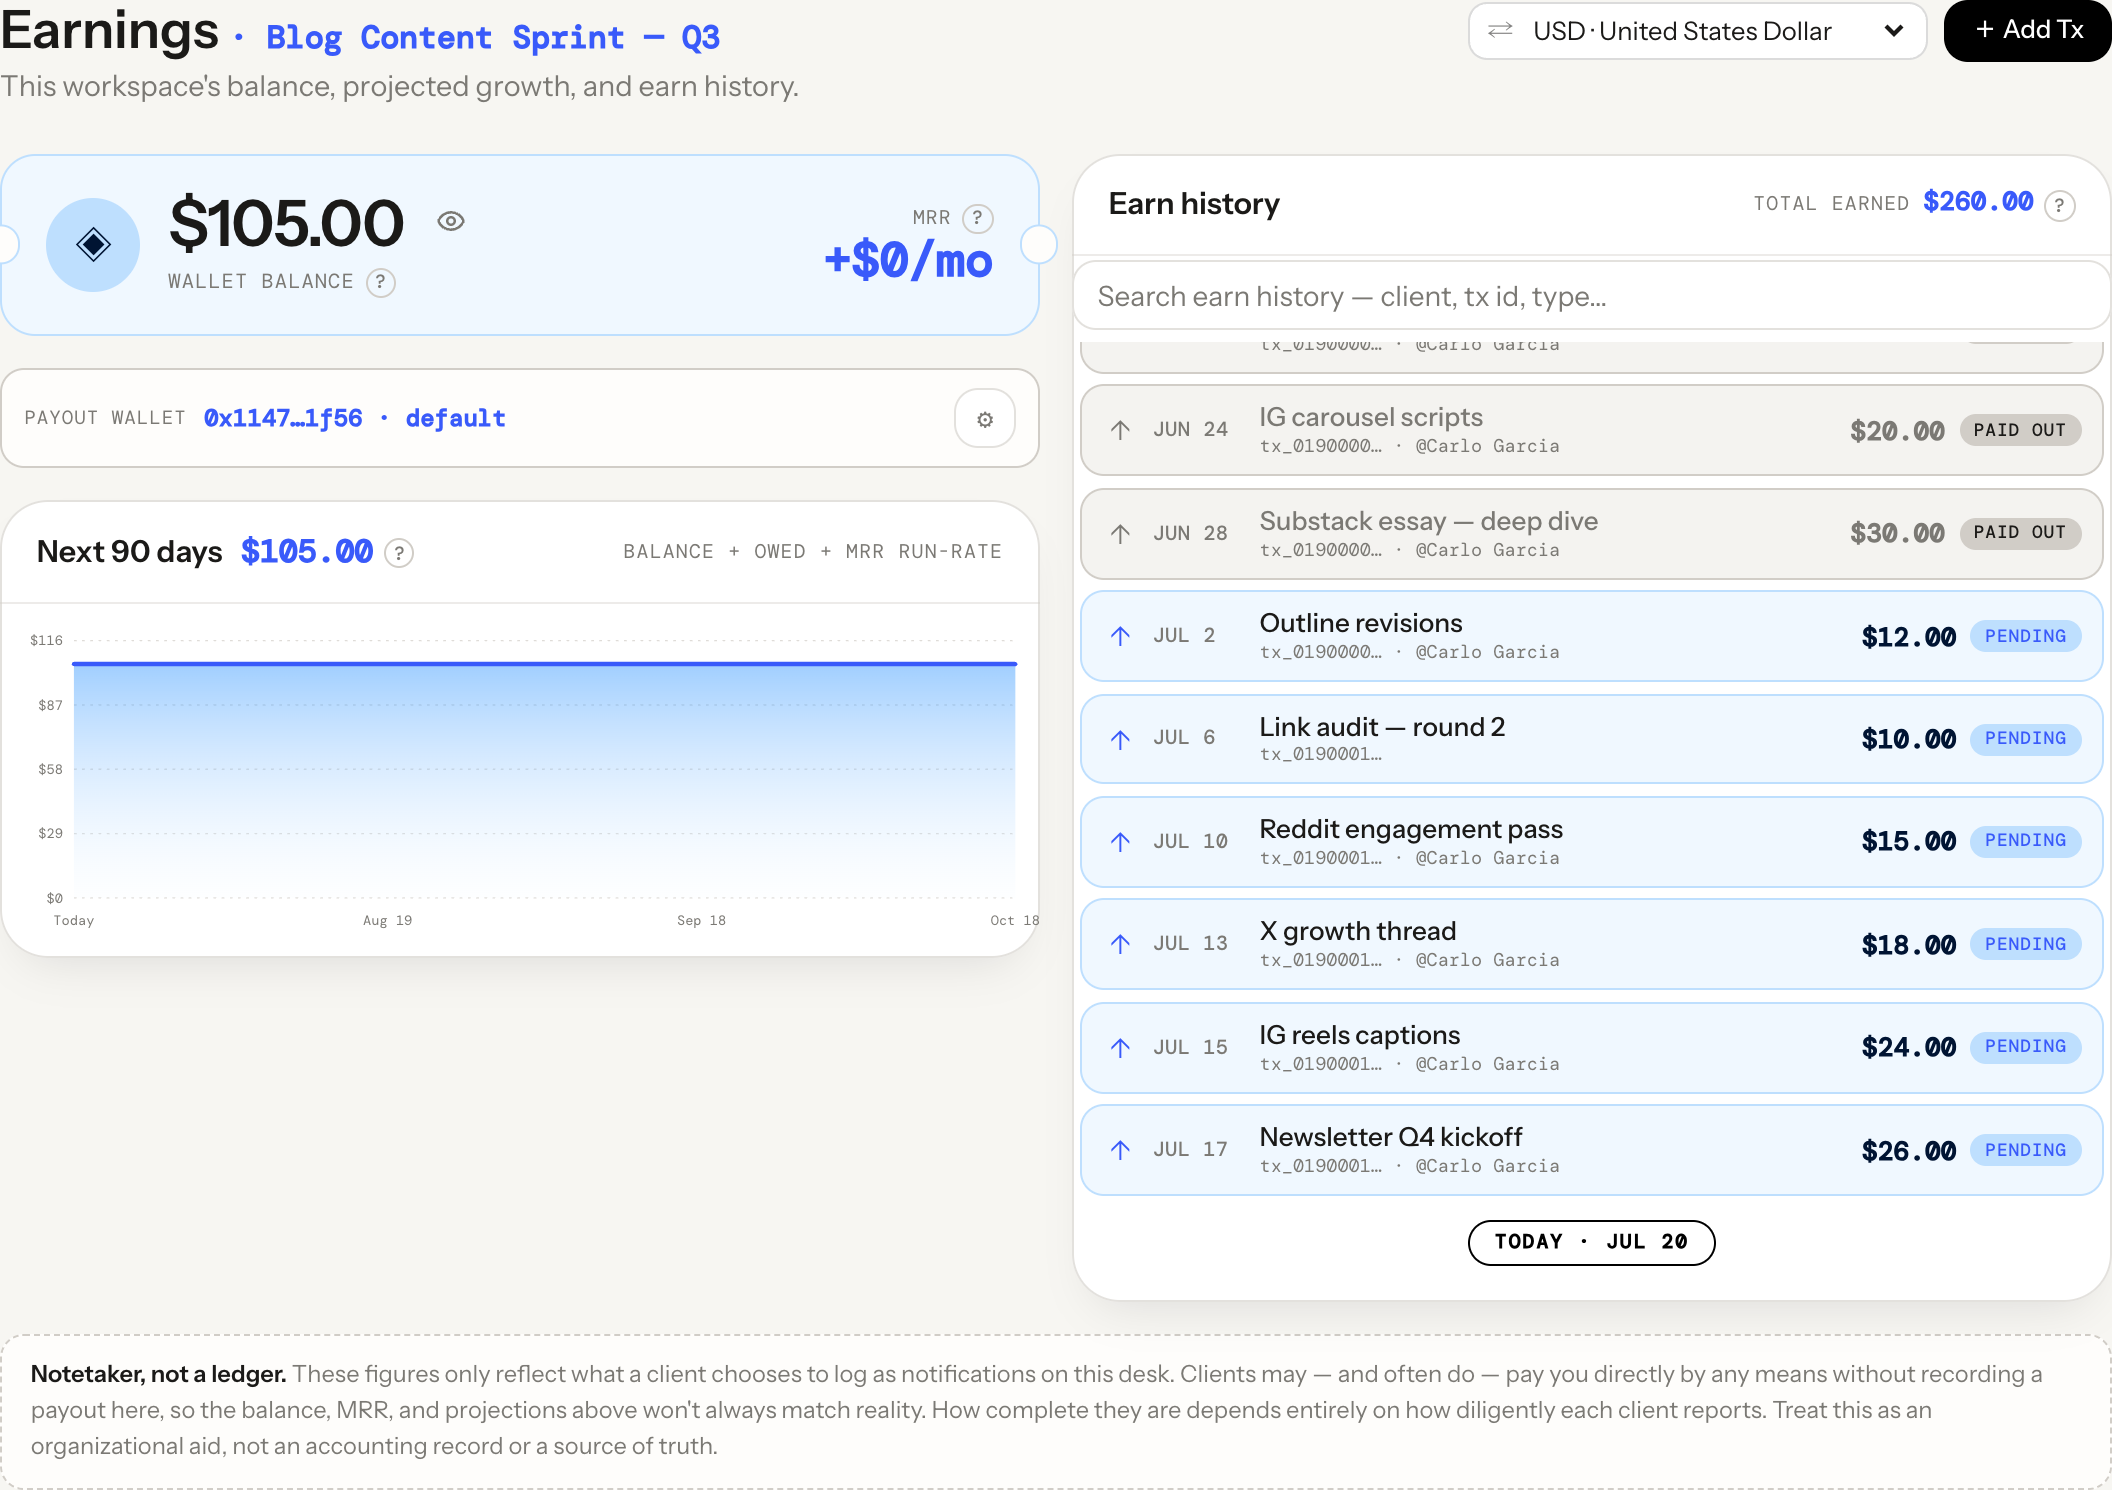Click PENDING badge on Newsletter Q4 kickoff
2112x1490 pixels.
tap(2025, 1150)
